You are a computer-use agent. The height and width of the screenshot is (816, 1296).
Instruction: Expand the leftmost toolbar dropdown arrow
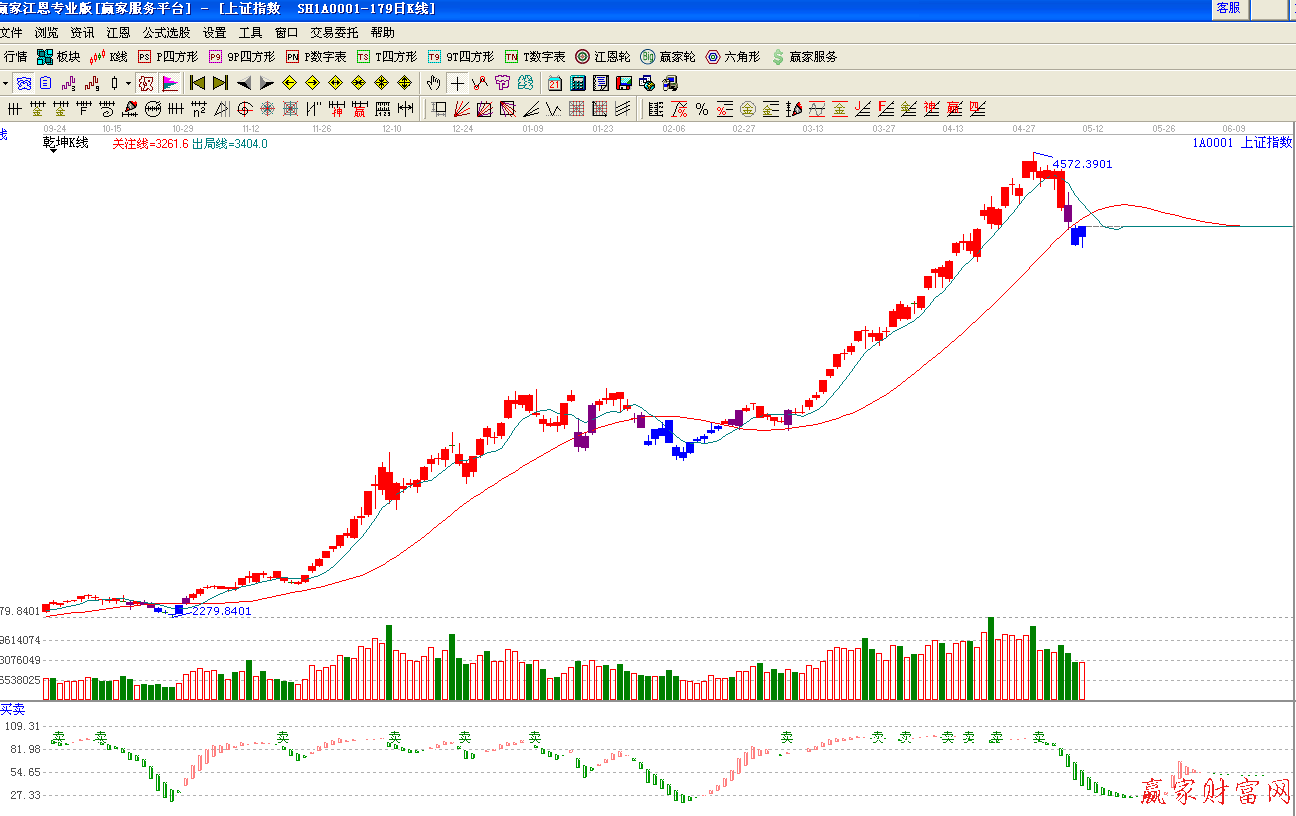[5, 83]
